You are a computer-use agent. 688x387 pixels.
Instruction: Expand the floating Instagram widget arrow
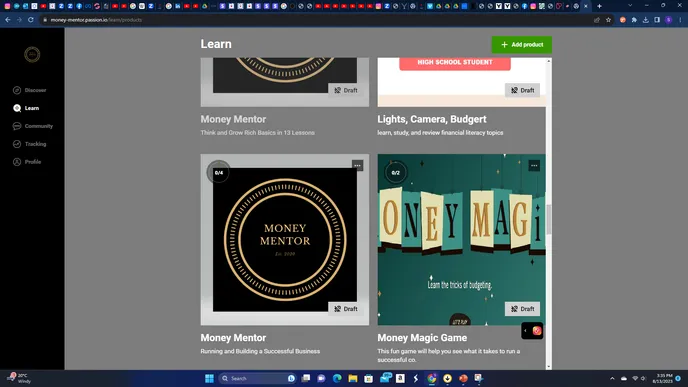pyautogui.click(x=525, y=331)
